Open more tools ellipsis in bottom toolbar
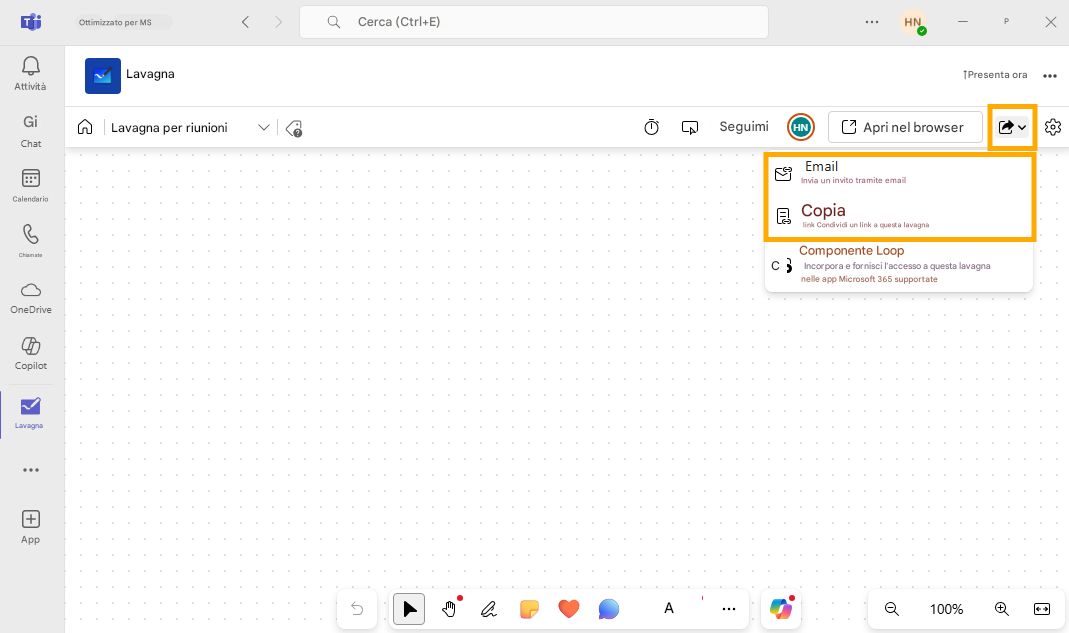Screen dimensions: 1069x633 [x=729, y=608]
